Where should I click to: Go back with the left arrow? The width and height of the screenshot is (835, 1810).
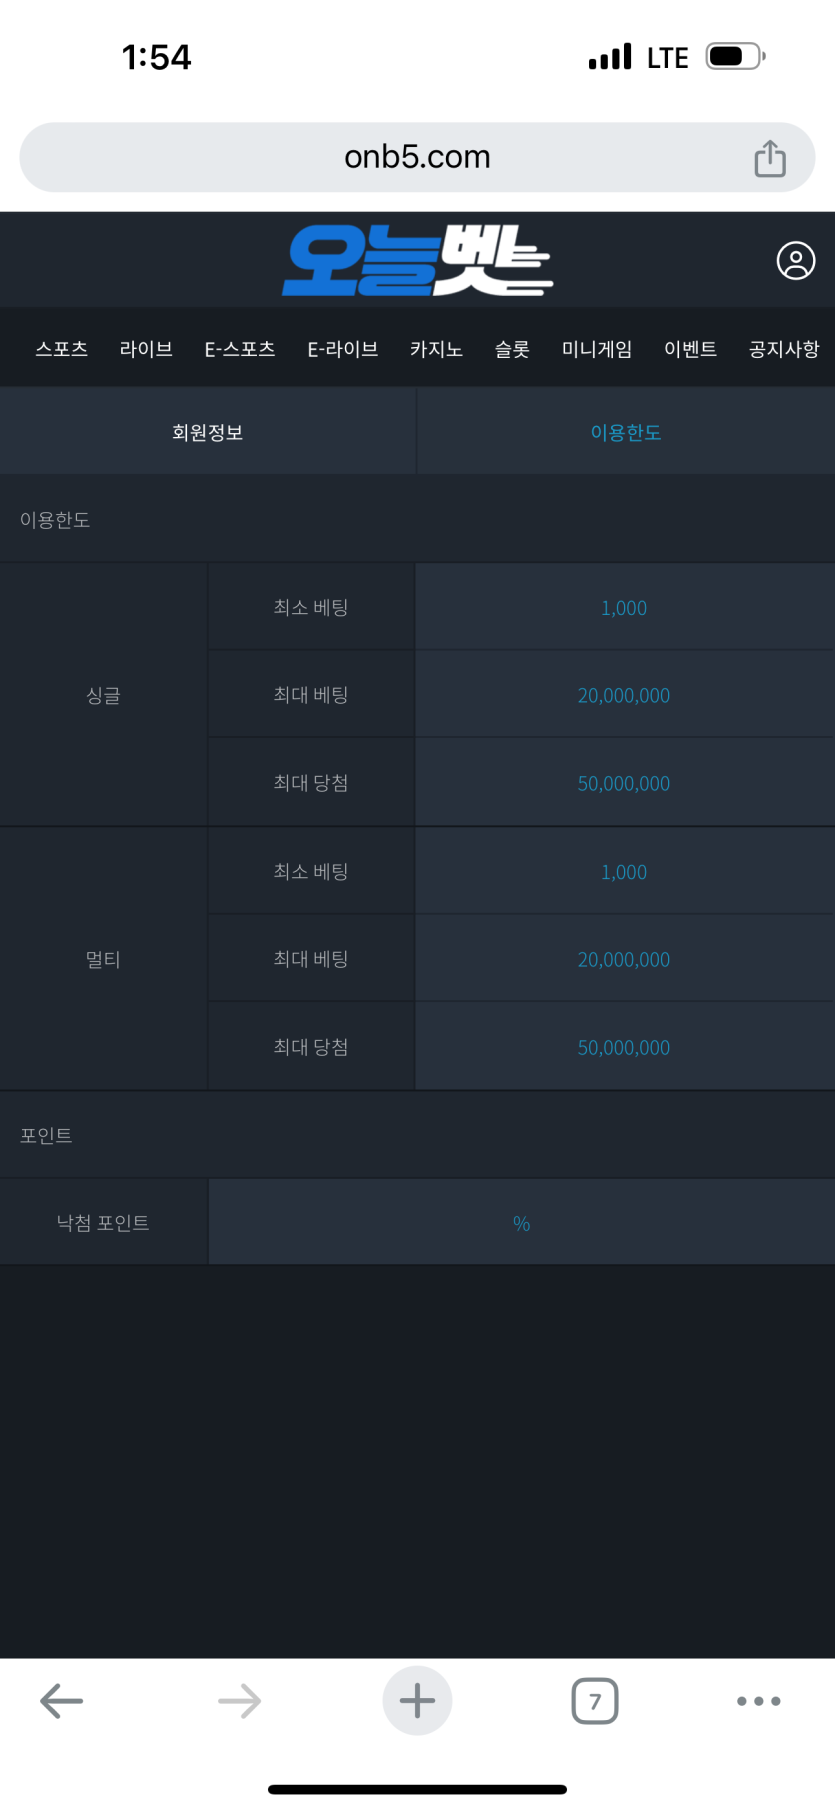pos(61,1701)
